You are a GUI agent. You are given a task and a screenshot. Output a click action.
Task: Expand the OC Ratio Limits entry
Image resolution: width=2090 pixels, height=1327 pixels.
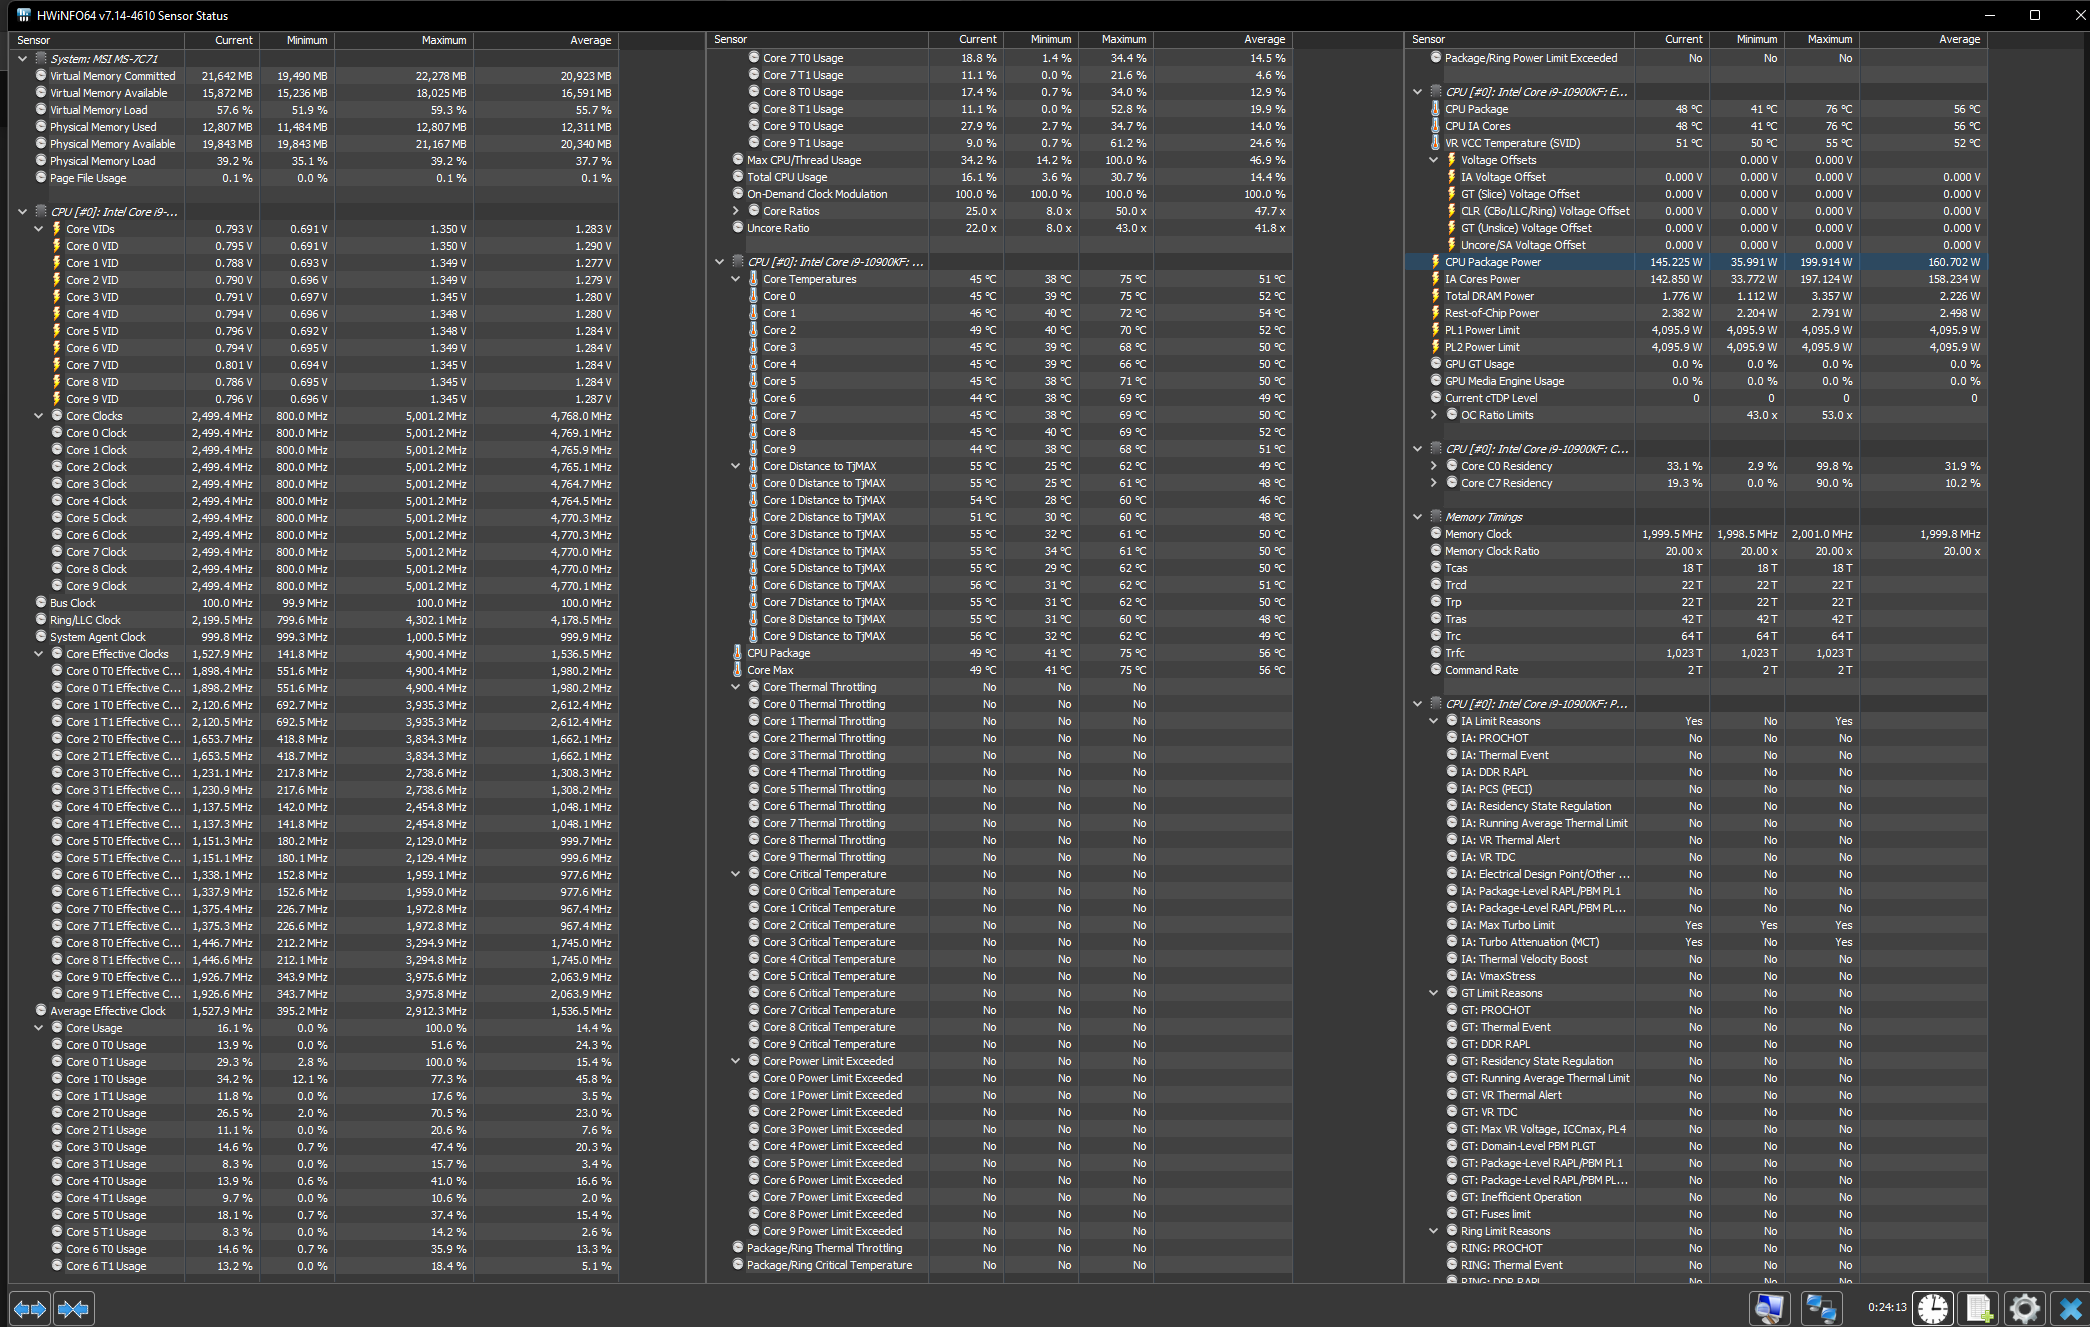pos(1433,415)
